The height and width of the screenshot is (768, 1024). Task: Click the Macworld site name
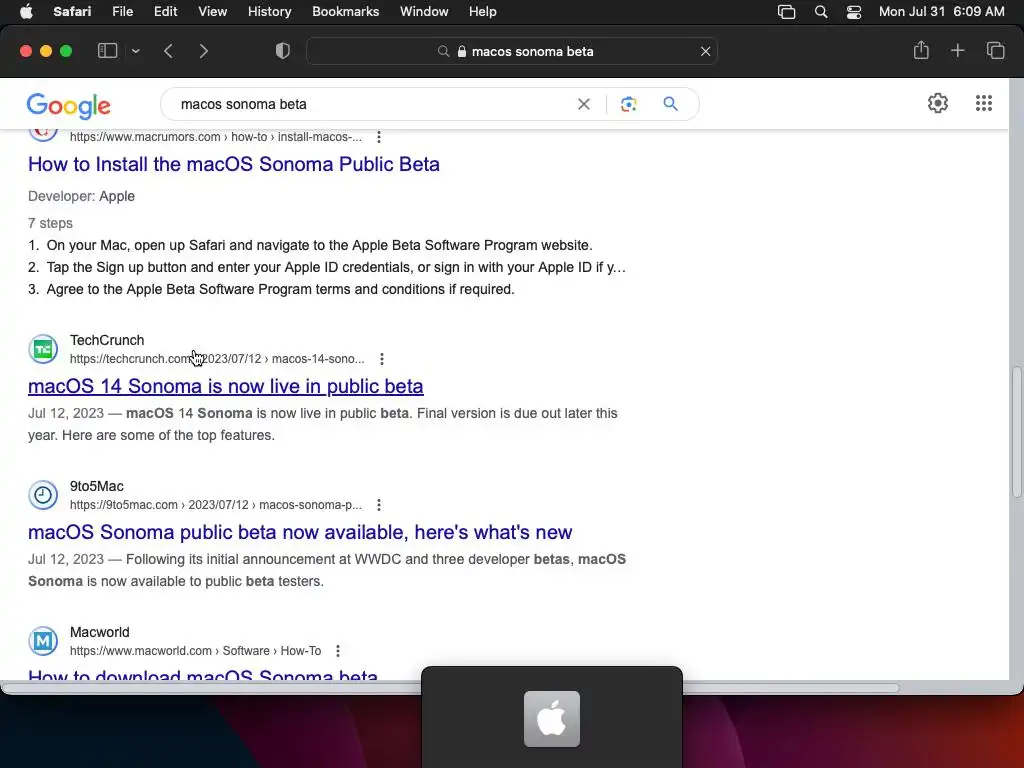[x=100, y=632]
